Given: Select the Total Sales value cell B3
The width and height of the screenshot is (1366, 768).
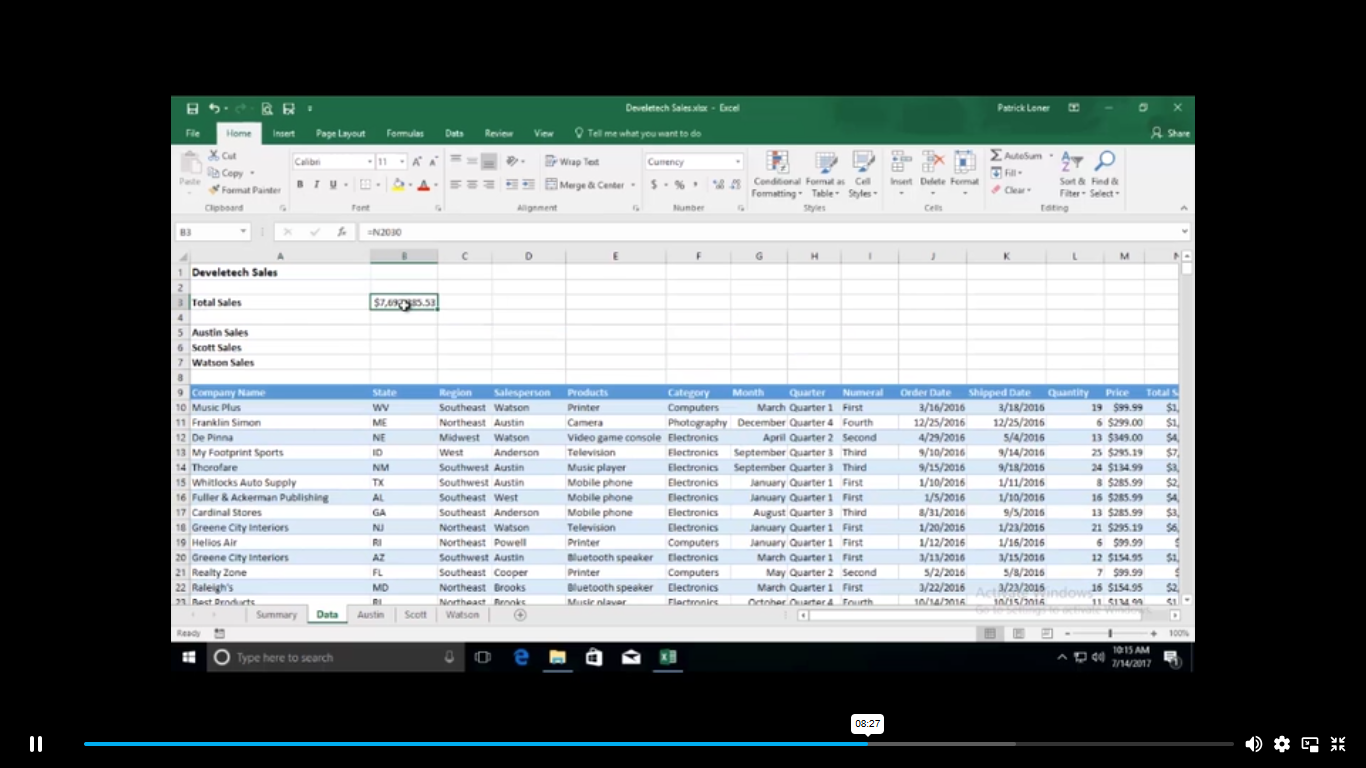Looking at the screenshot, I should 404,302.
